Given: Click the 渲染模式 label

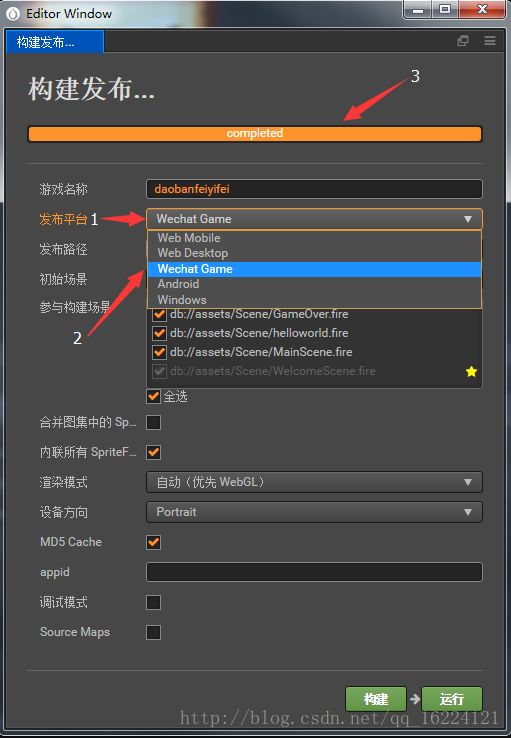Looking at the screenshot, I should 64,482.
